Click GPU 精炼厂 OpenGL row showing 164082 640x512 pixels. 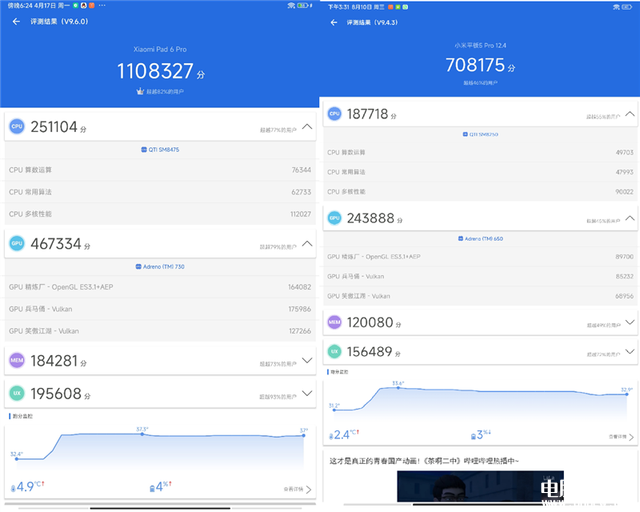point(160,287)
